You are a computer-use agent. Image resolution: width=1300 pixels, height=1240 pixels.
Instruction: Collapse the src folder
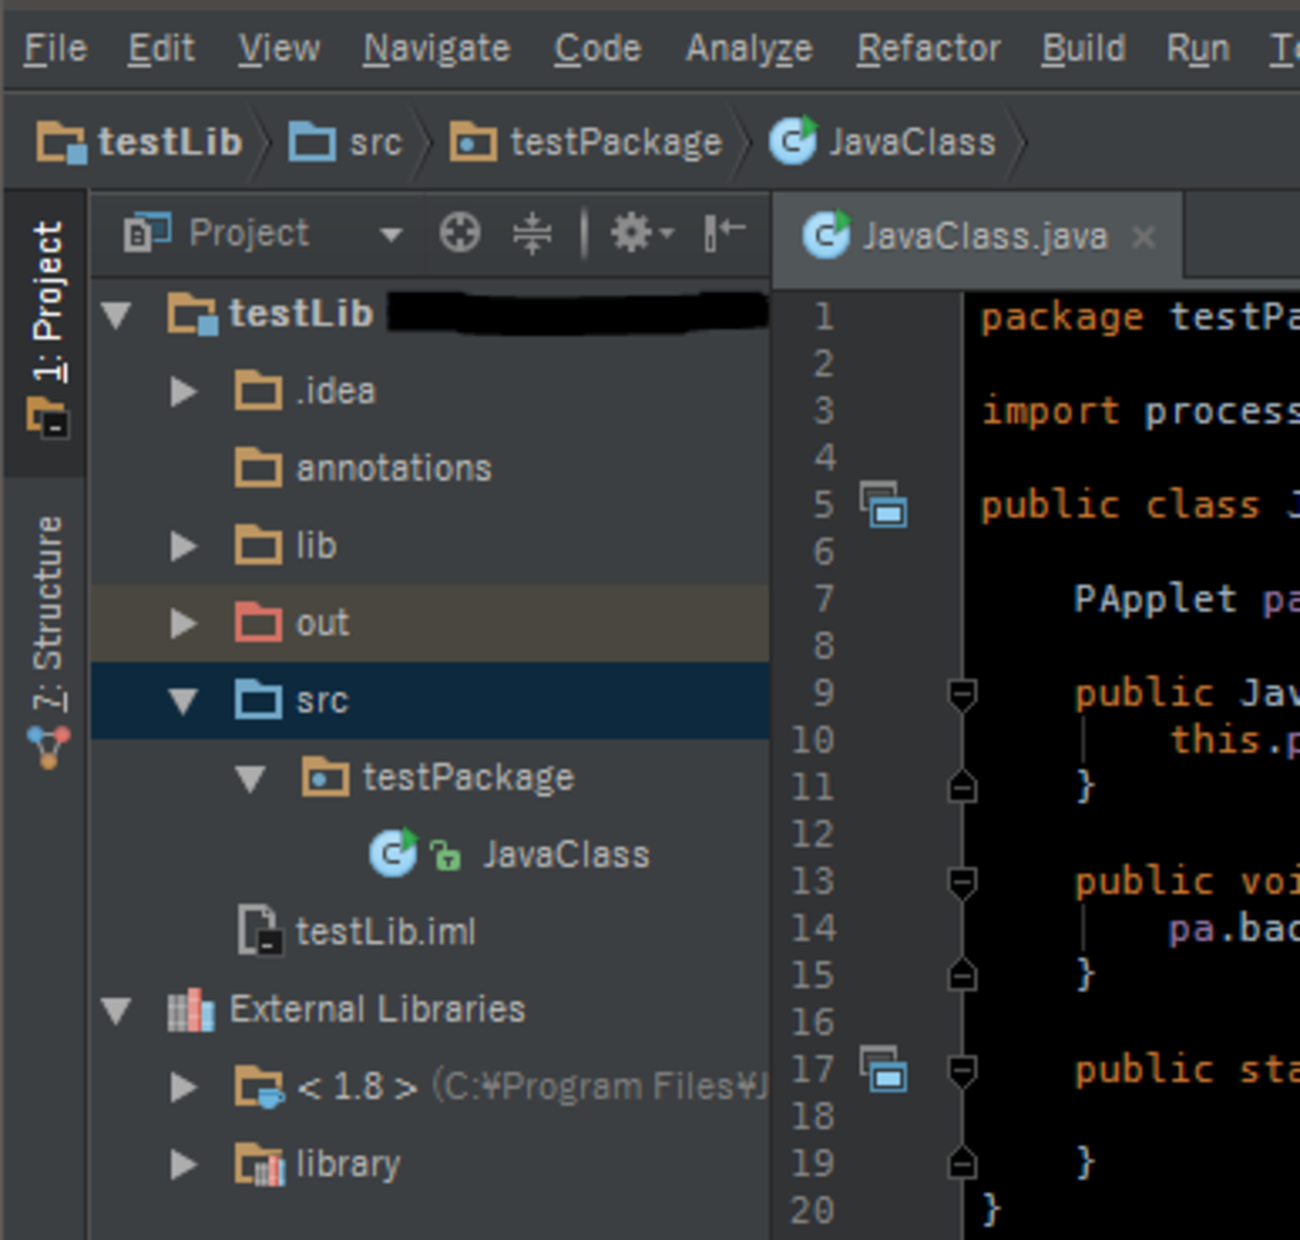point(184,700)
